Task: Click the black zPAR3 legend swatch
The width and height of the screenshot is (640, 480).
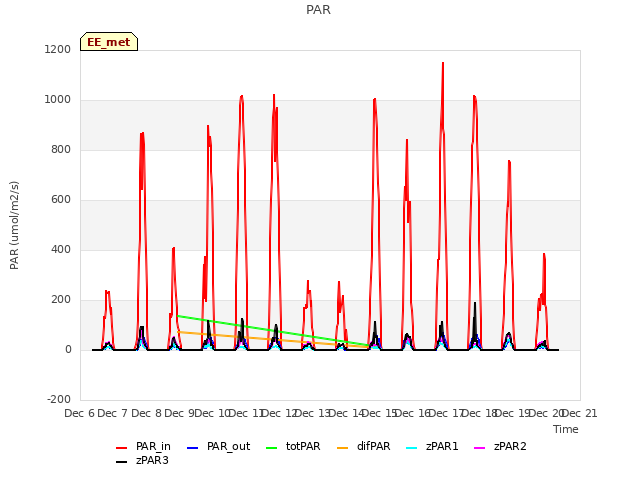Action: pyautogui.click(x=122, y=462)
